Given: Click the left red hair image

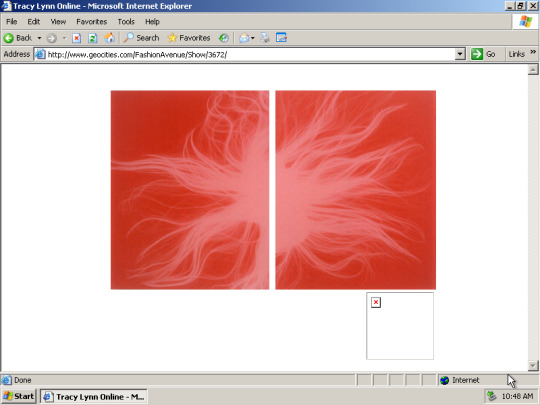Looking at the screenshot, I should coord(190,190).
